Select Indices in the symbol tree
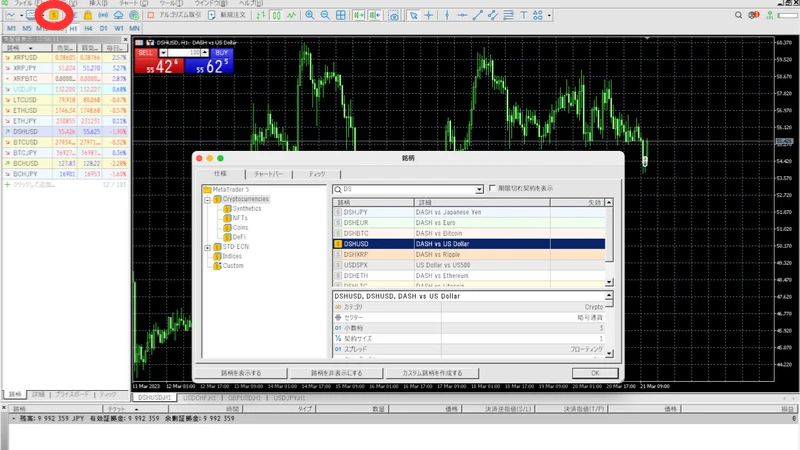The image size is (800, 450). [x=232, y=256]
